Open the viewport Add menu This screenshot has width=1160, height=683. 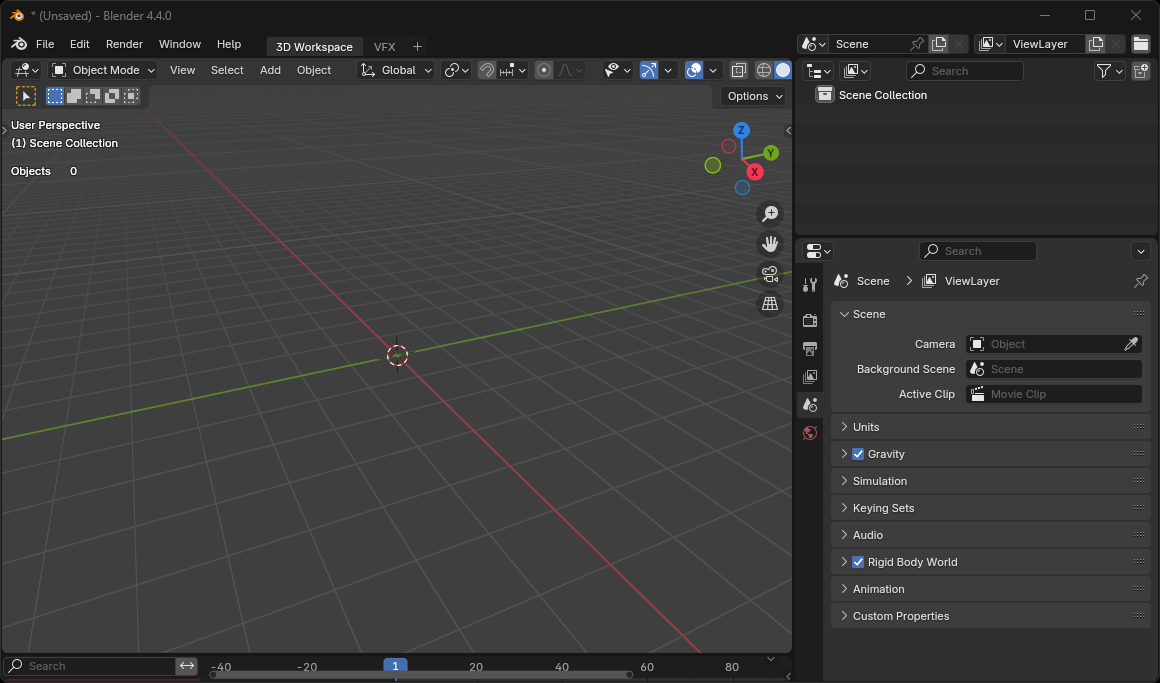point(270,70)
